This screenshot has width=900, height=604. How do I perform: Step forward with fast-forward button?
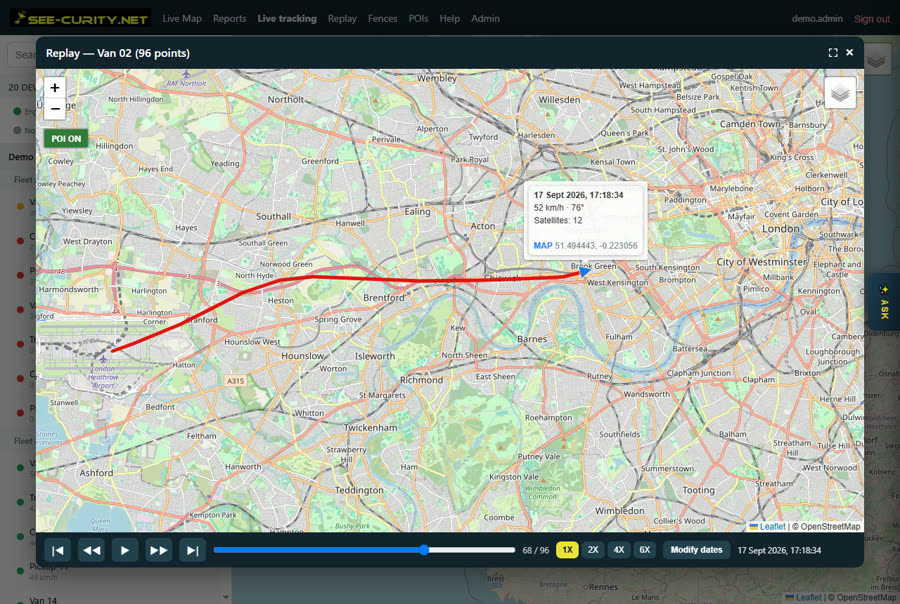click(x=158, y=550)
